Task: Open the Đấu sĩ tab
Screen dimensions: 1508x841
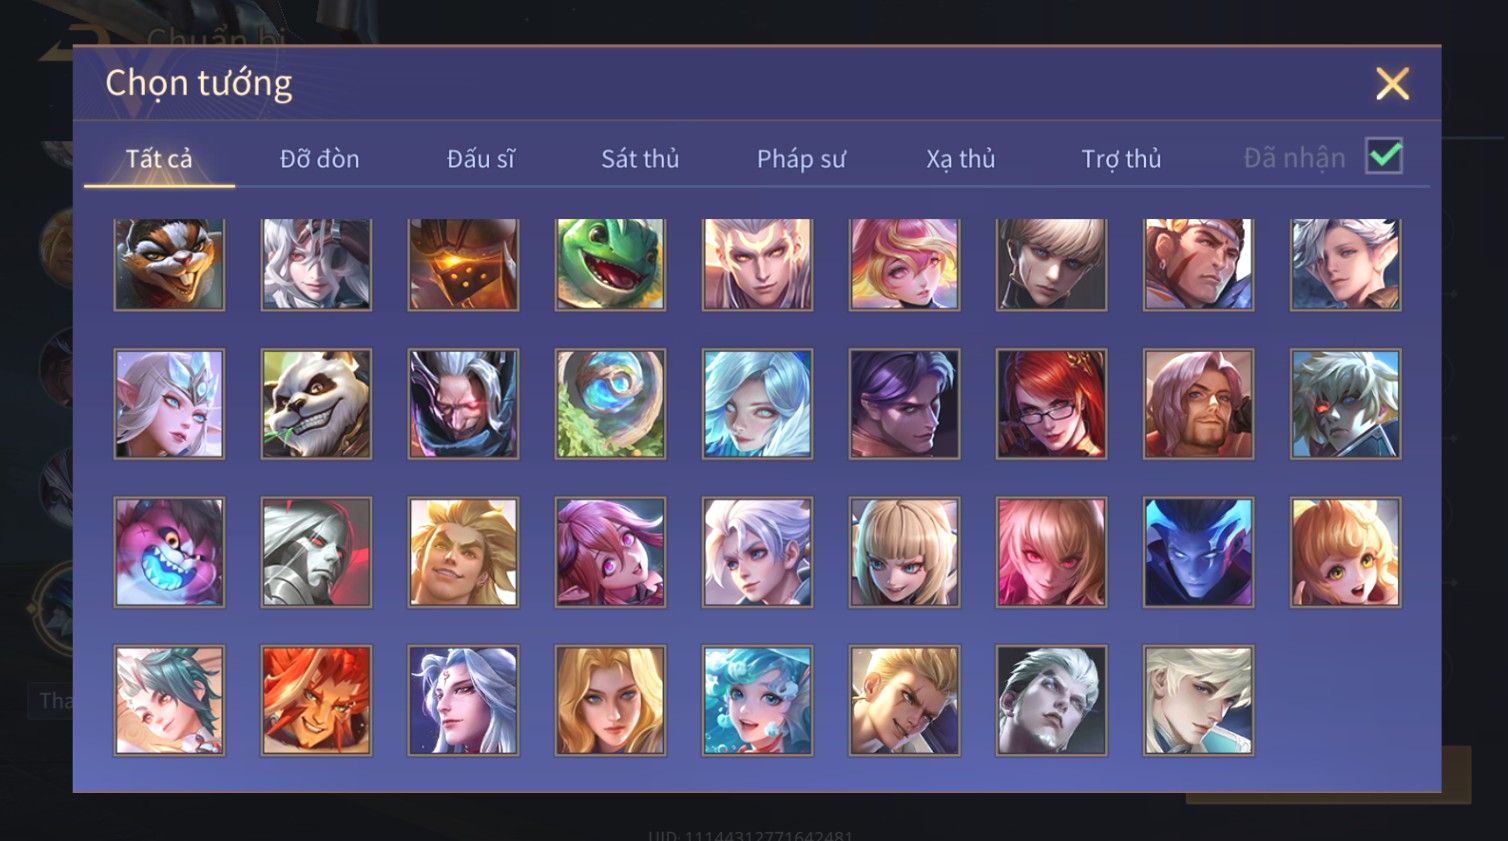Action: tap(480, 158)
